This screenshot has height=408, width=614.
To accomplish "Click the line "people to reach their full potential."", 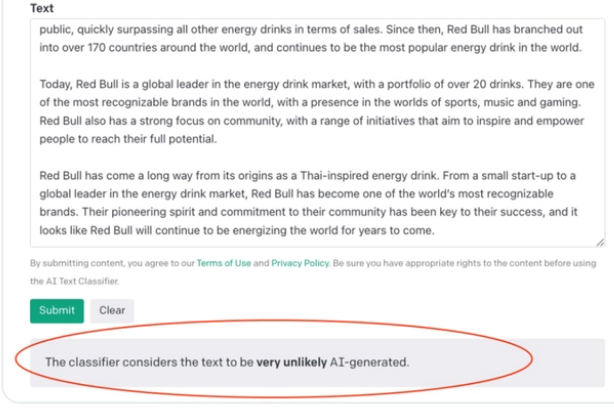I will coord(128,139).
